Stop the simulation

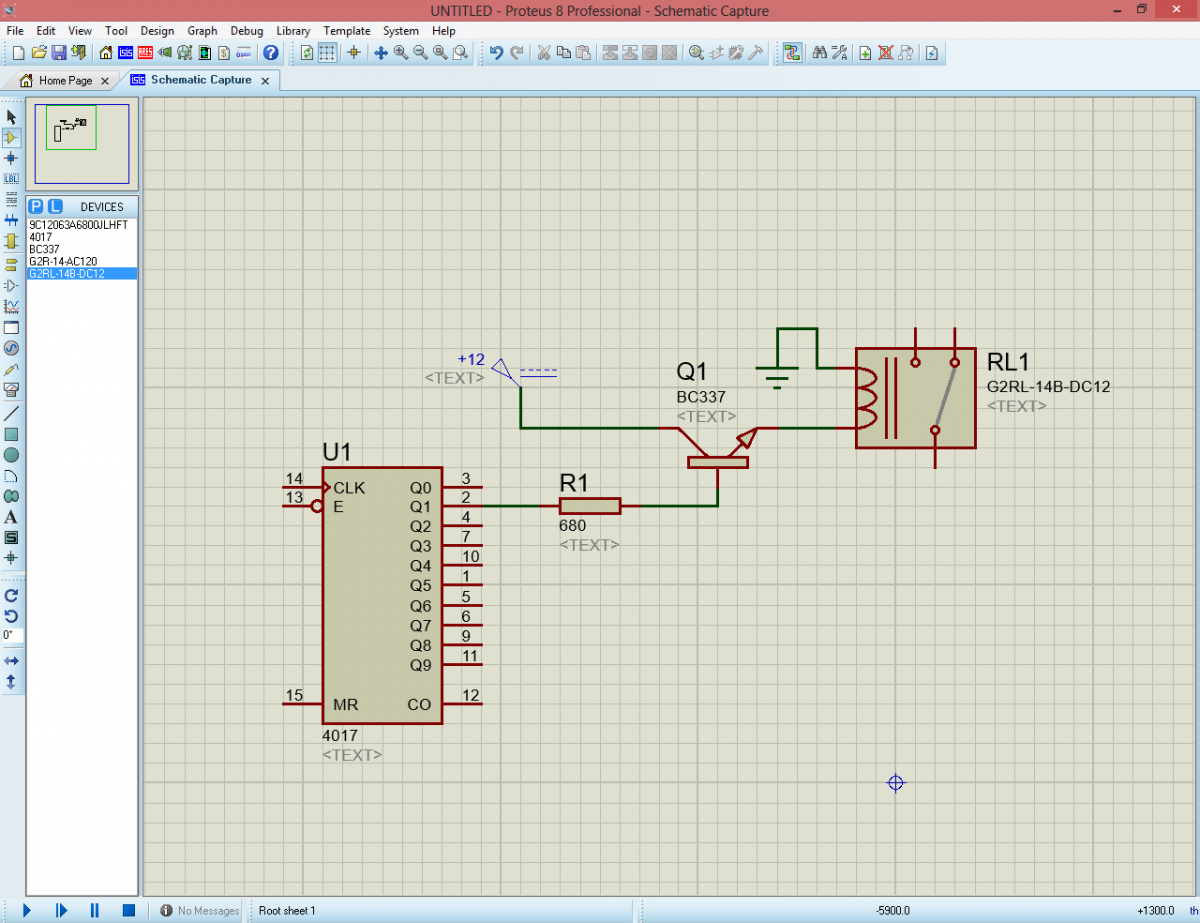coord(129,910)
